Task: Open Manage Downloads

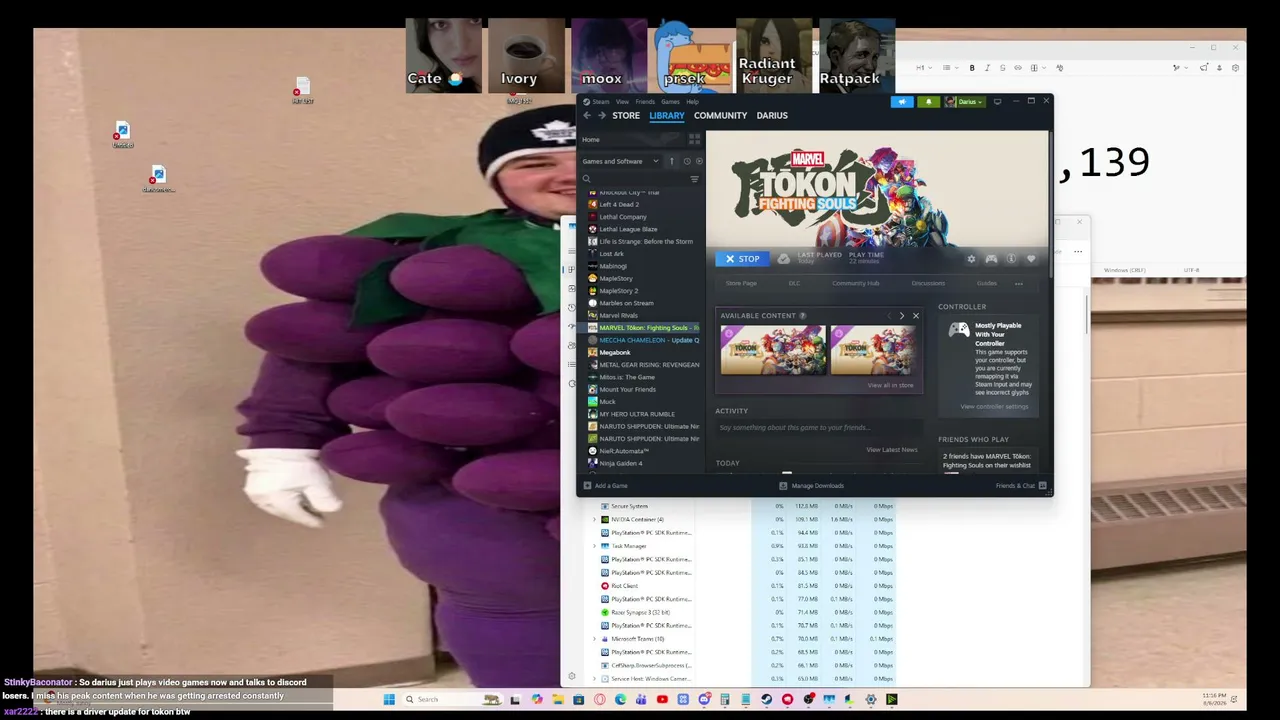Action: pos(811,486)
